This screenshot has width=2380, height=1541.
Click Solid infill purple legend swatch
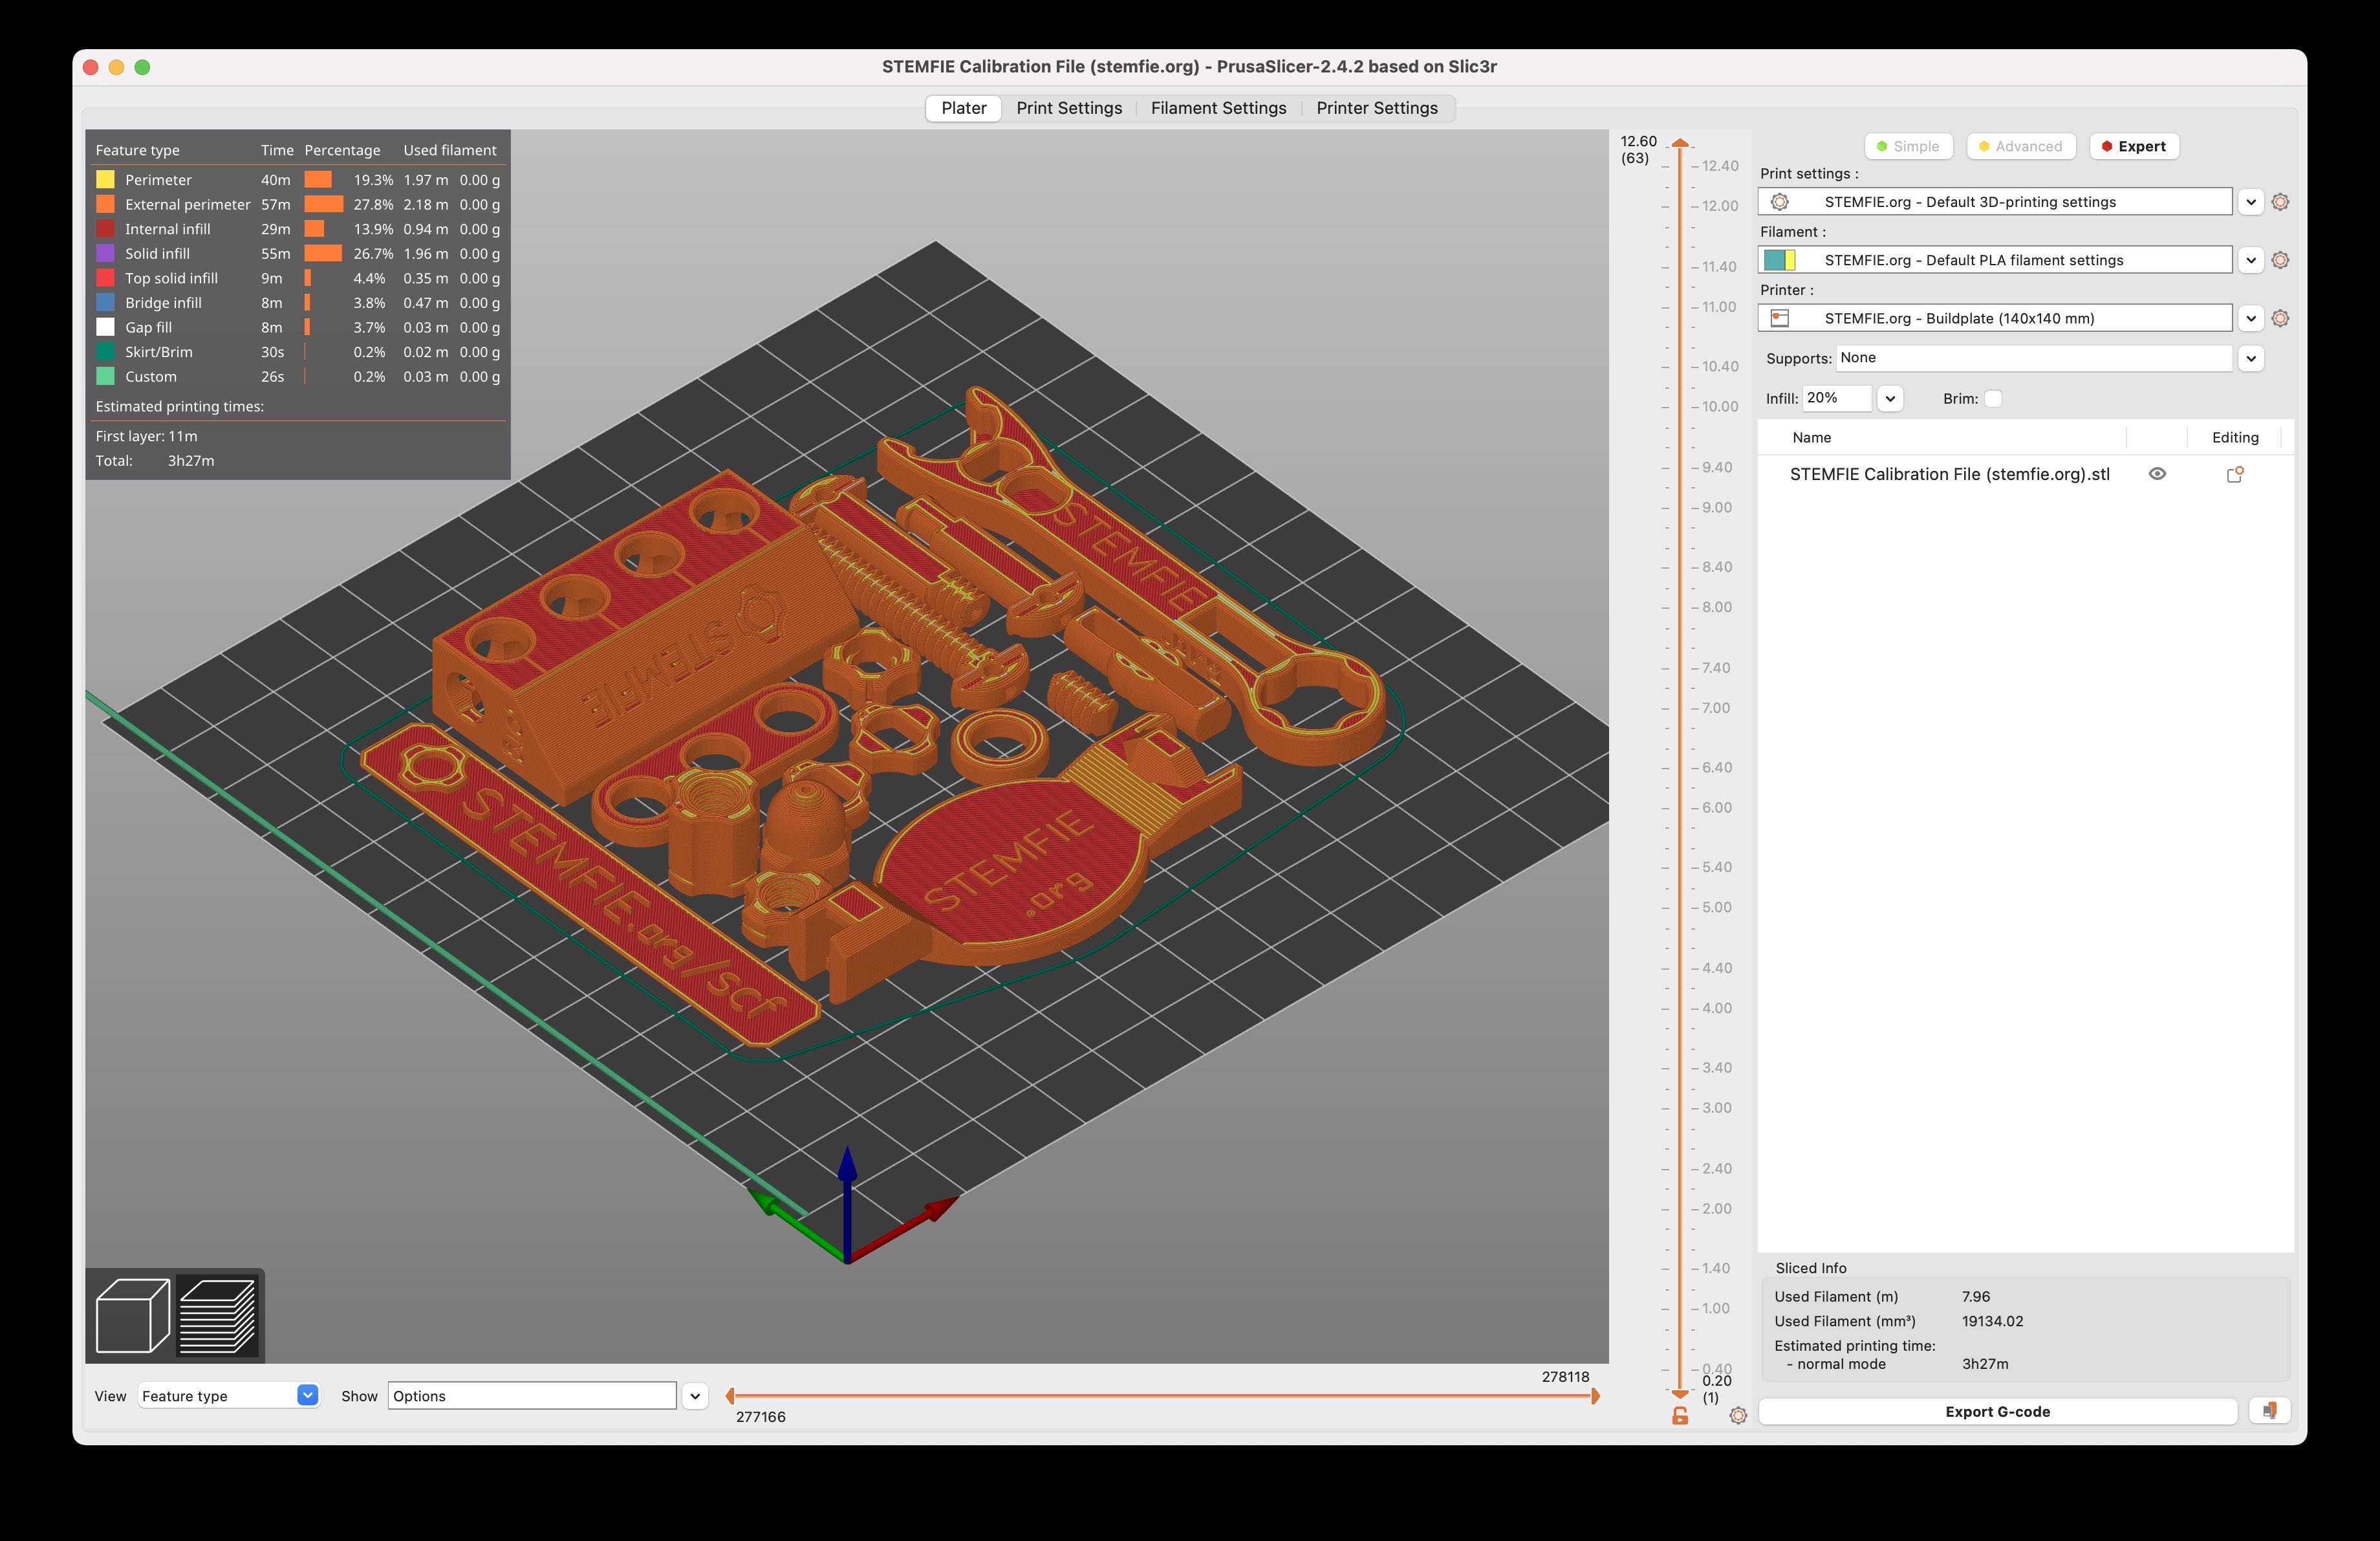point(105,254)
